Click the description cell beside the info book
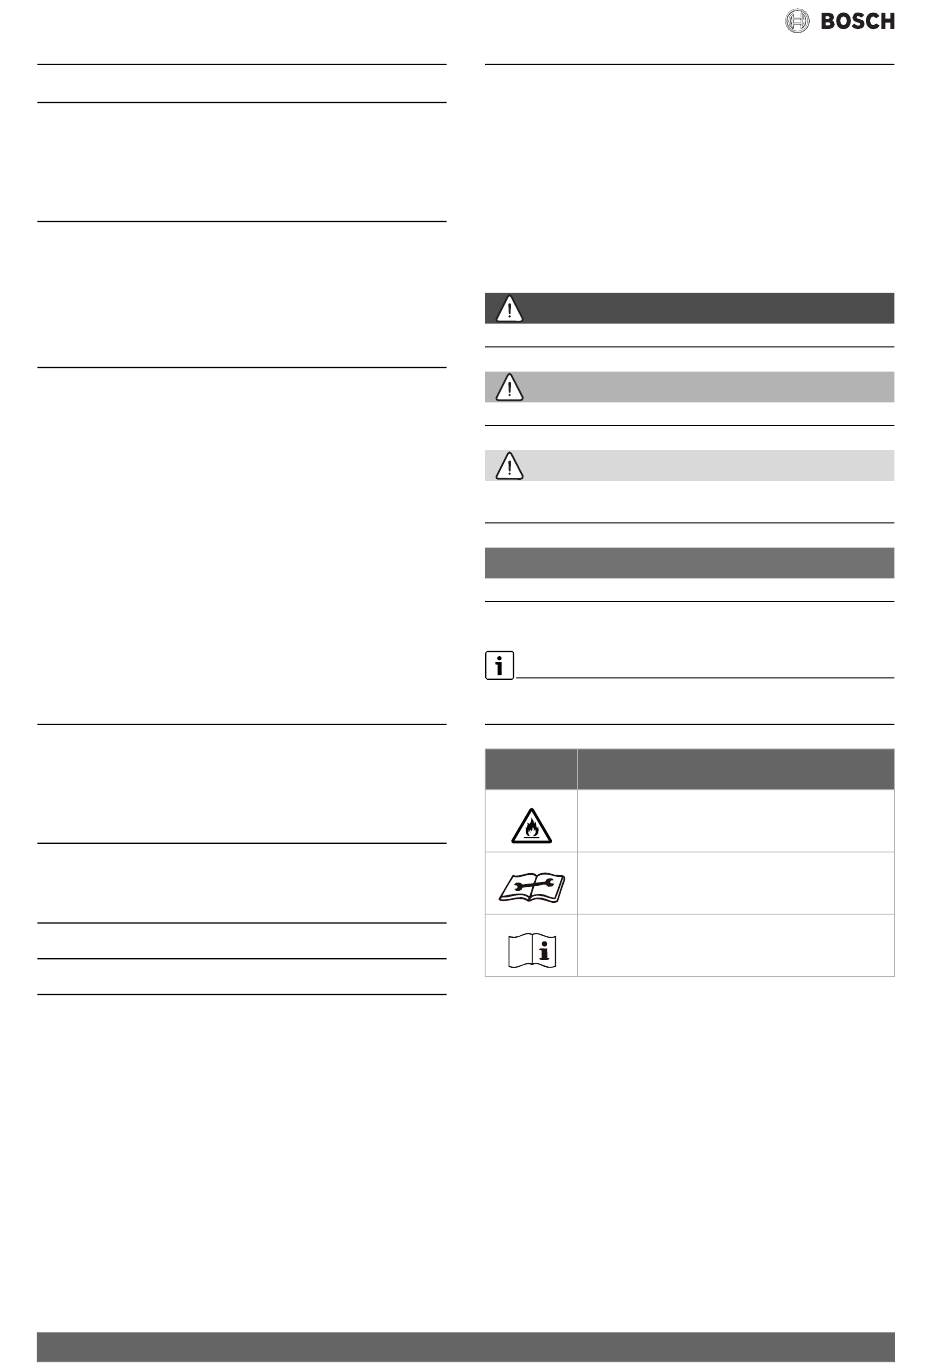This screenshot has width=950, height=1370. click(x=736, y=946)
